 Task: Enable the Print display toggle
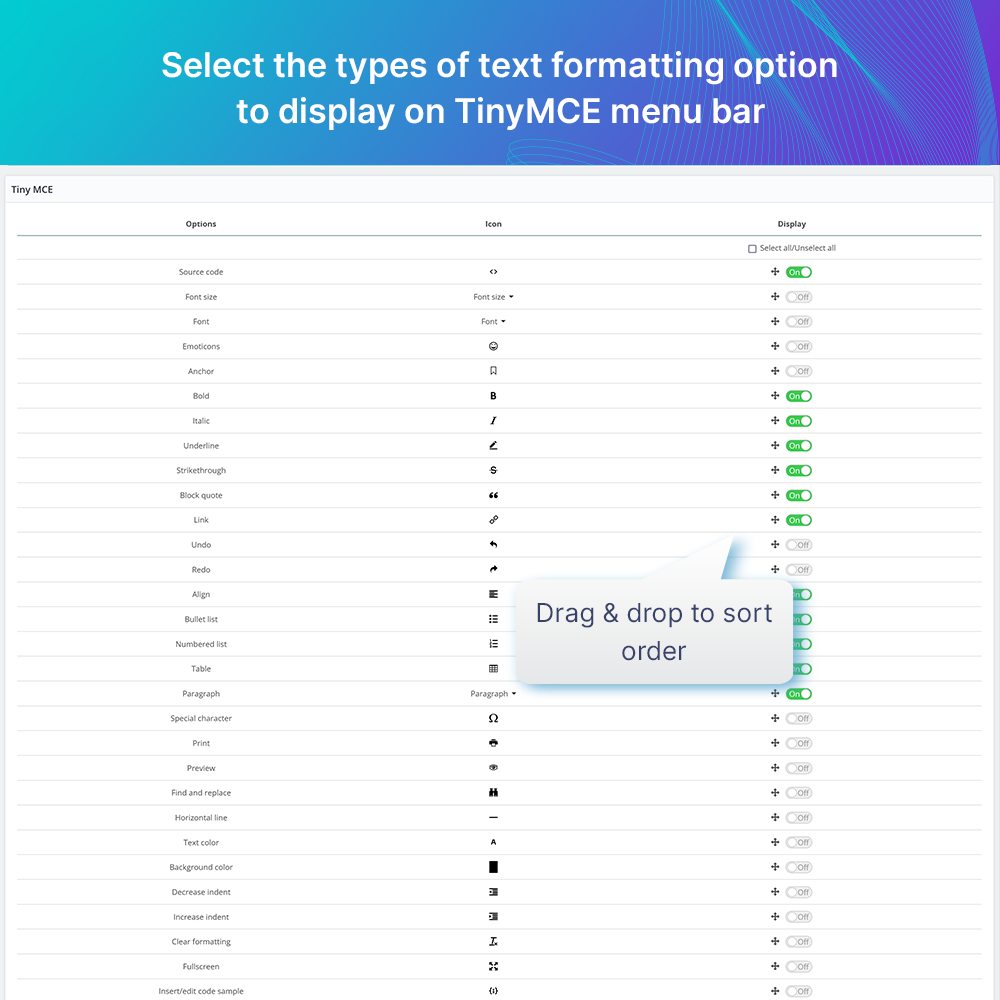[x=798, y=743]
